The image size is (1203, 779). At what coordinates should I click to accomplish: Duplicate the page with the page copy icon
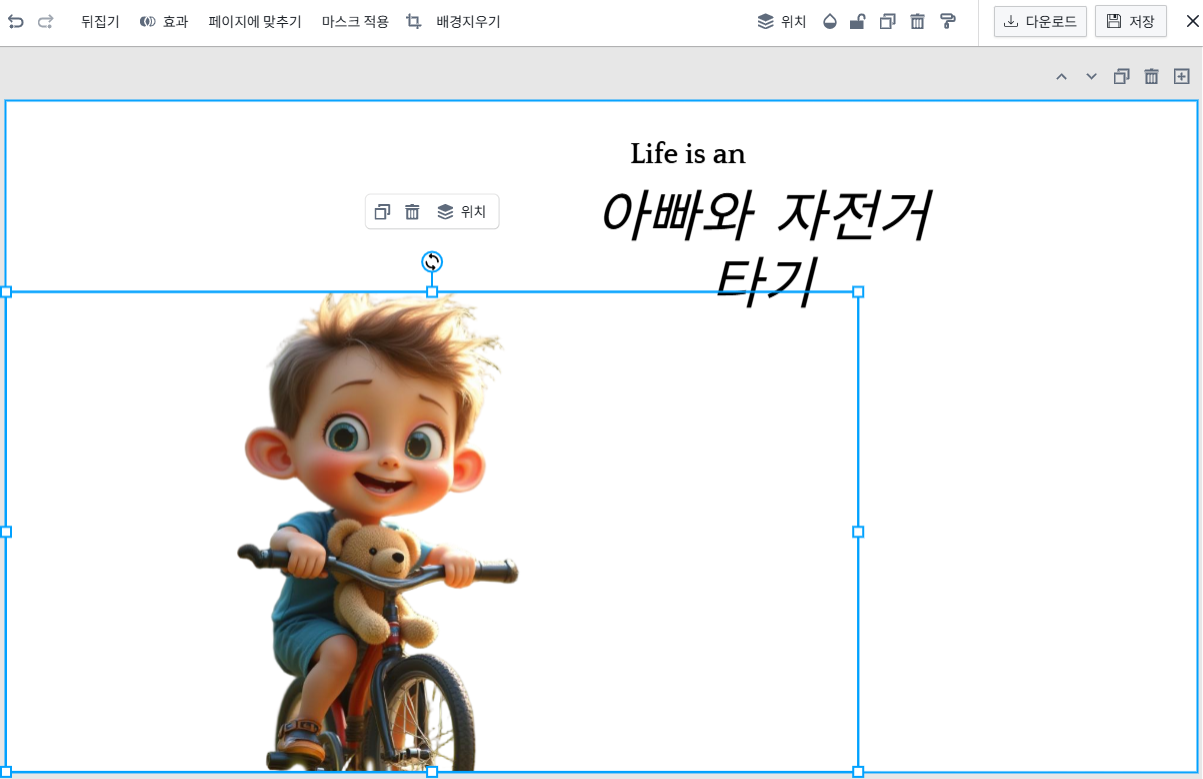(1121, 76)
